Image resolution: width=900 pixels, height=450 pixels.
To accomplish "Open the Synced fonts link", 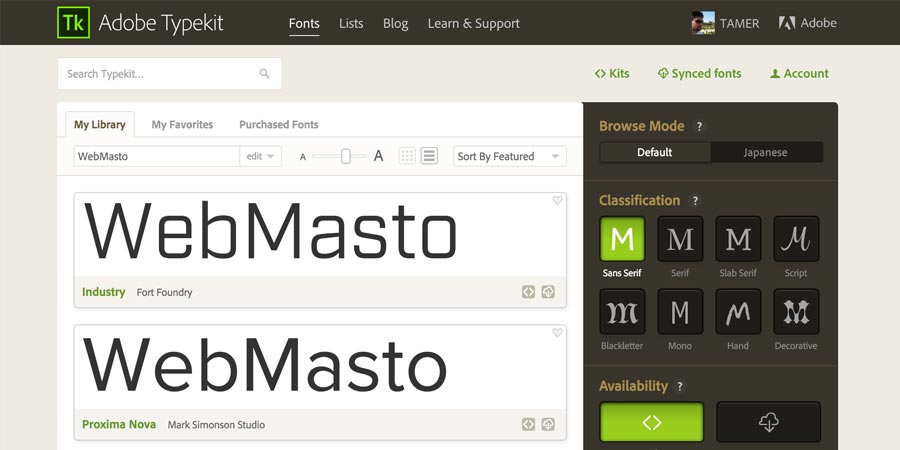I will click(699, 73).
